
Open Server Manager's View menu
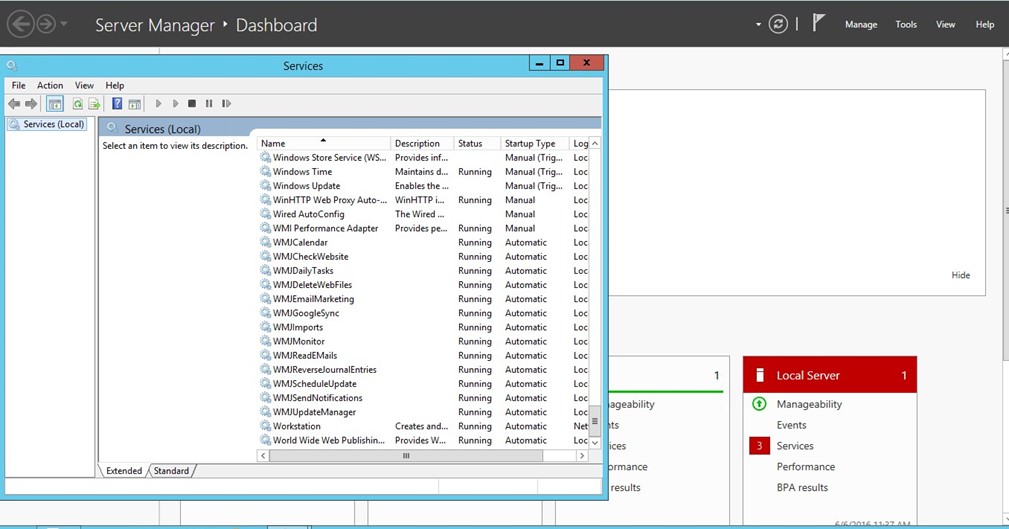click(x=945, y=24)
